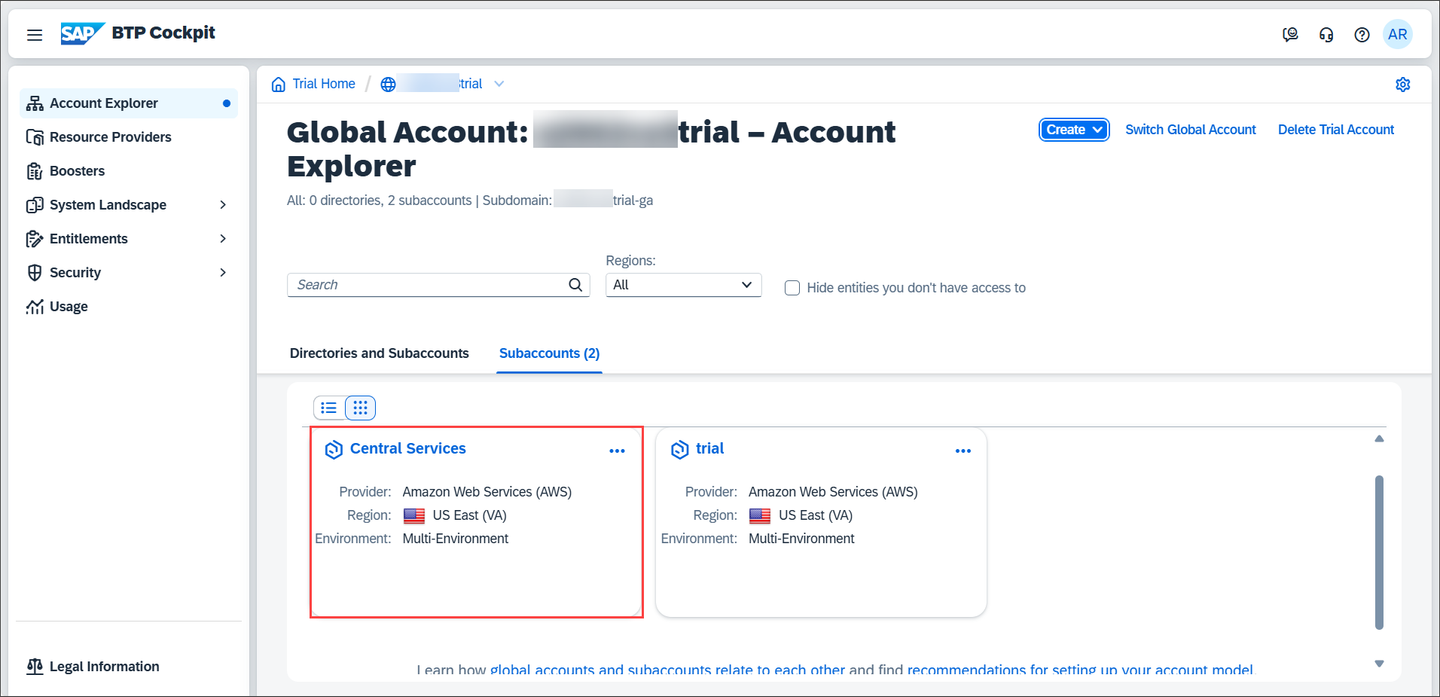Screen dimensions: 1440x697
Task: Click 'Multi-Environment' in Central Services card
Action: [x=455, y=539]
